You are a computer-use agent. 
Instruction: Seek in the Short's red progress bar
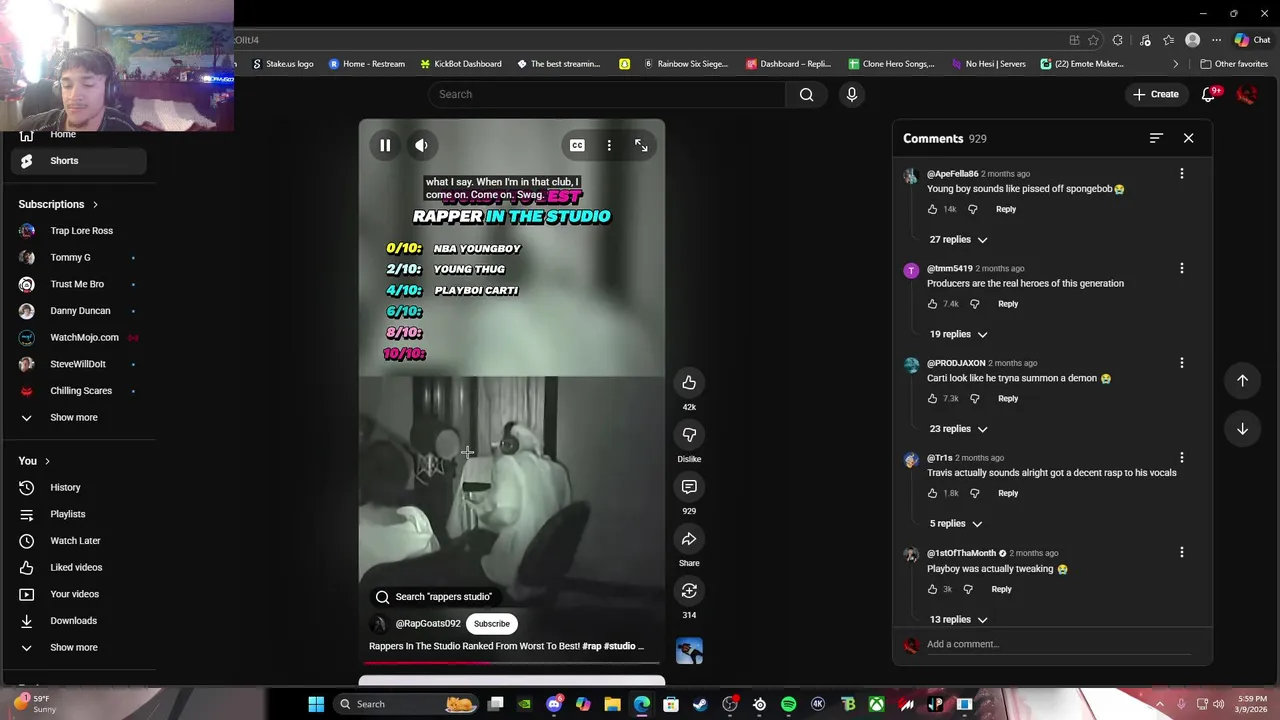[512, 662]
